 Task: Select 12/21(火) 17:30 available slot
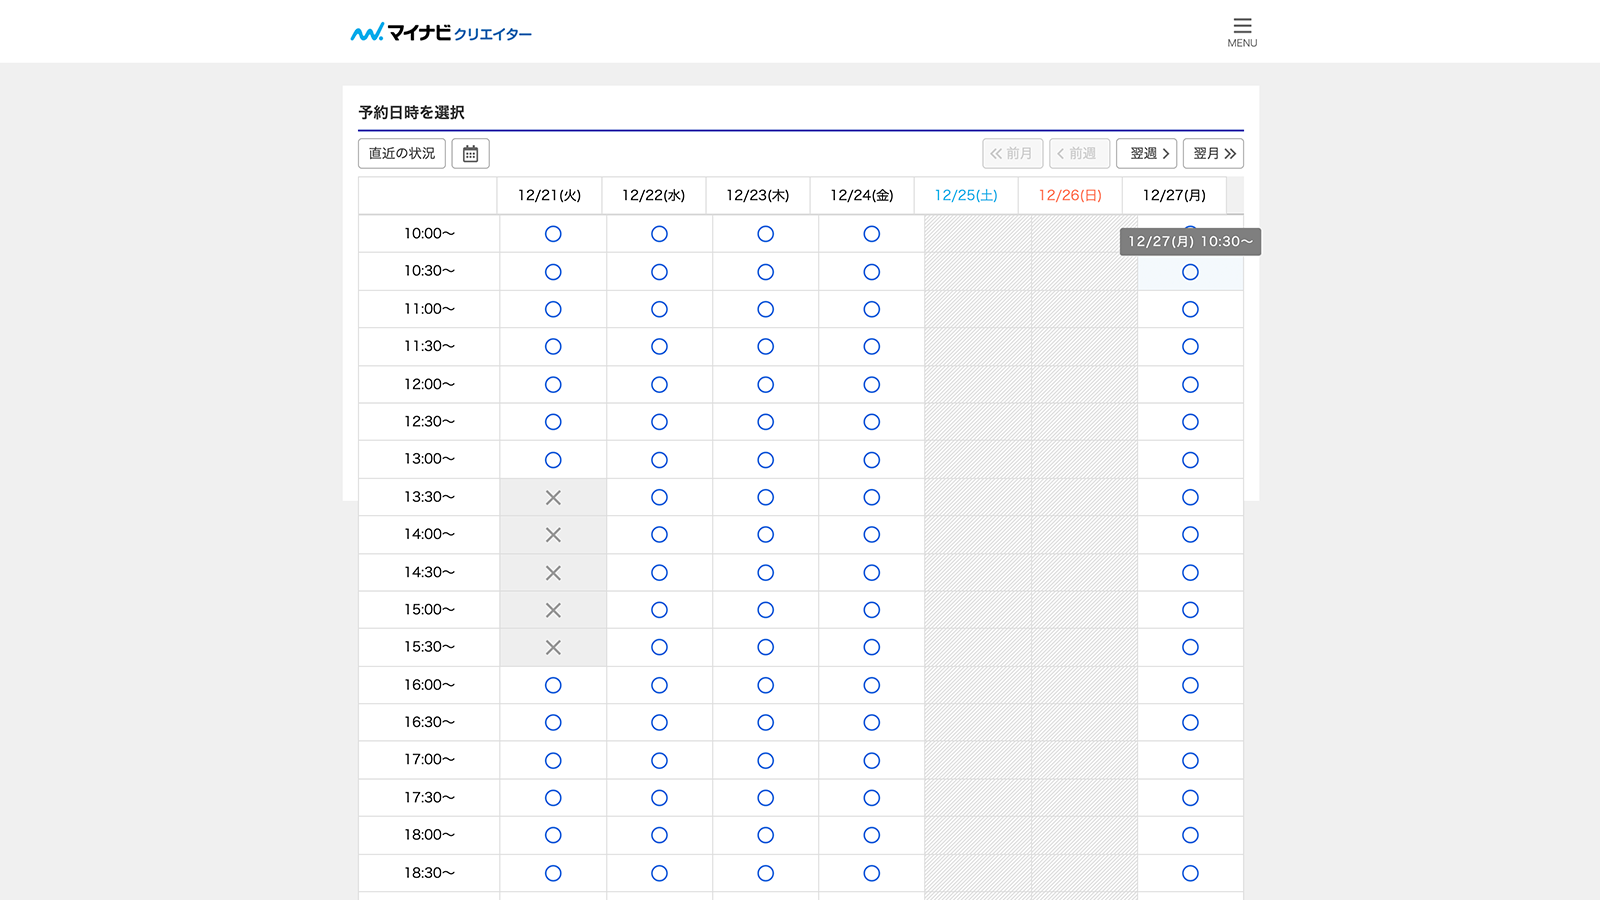click(x=553, y=798)
